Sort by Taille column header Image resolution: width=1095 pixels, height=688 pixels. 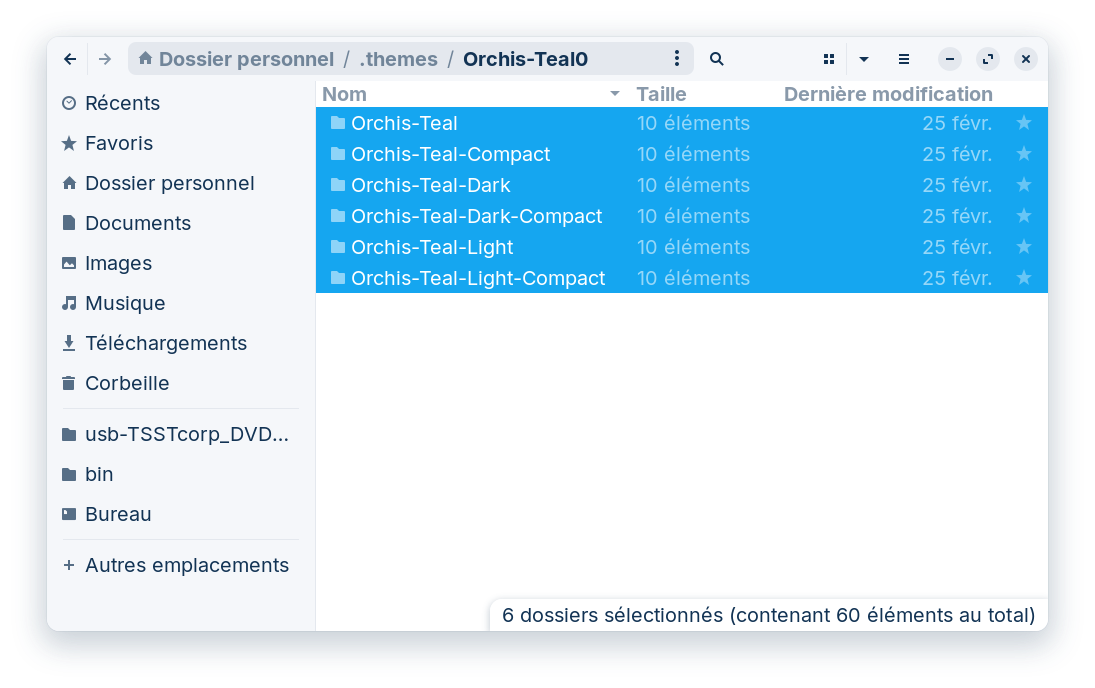click(x=661, y=94)
